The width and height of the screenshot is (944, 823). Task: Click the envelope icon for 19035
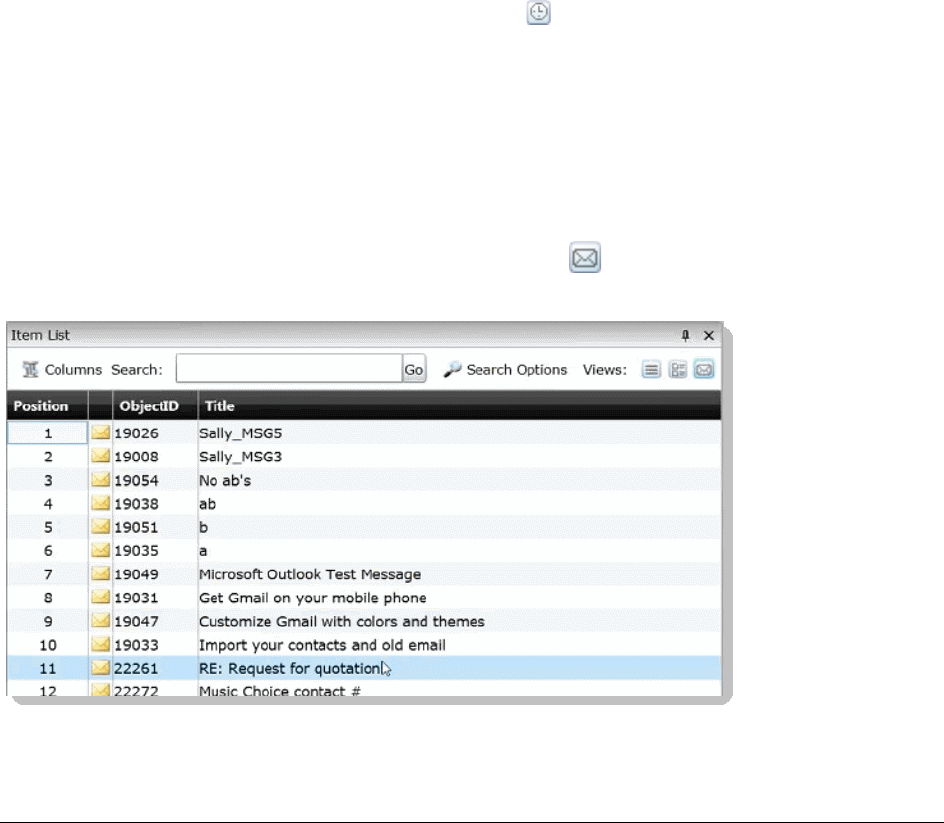point(101,550)
